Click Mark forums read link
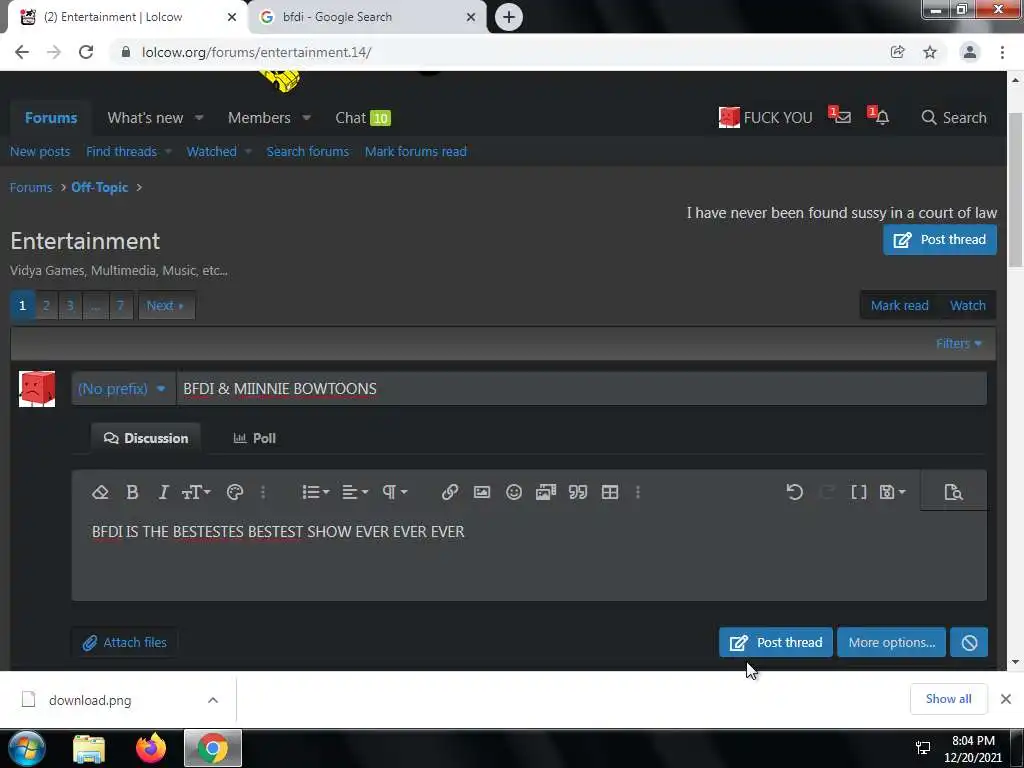This screenshot has width=1024, height=768. [416, 152]
